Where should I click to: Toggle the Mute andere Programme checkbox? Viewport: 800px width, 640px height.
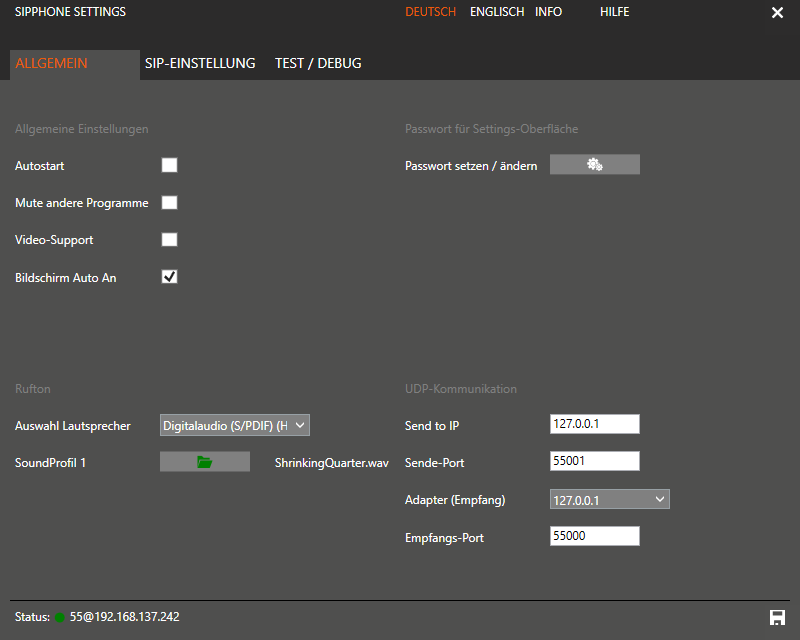pyautogui.click(x=170, y=203)
